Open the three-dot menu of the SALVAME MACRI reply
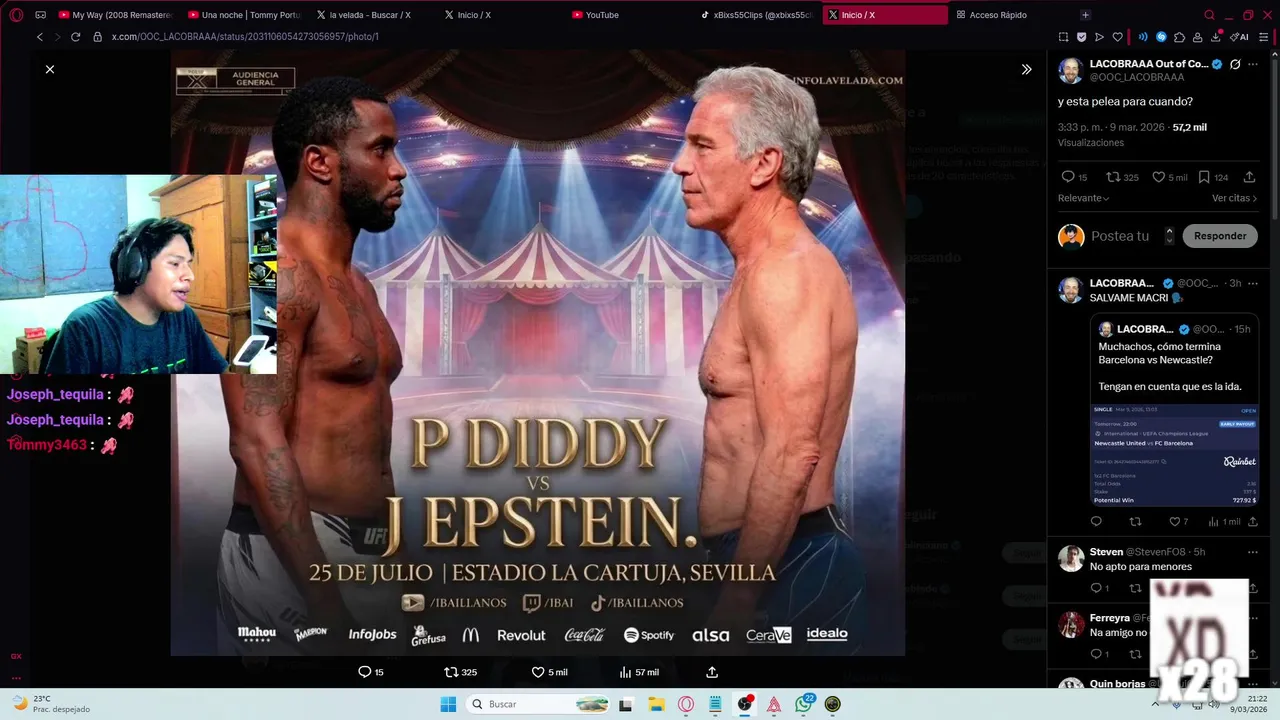 pyautogui.click(x=1253, y=283)
